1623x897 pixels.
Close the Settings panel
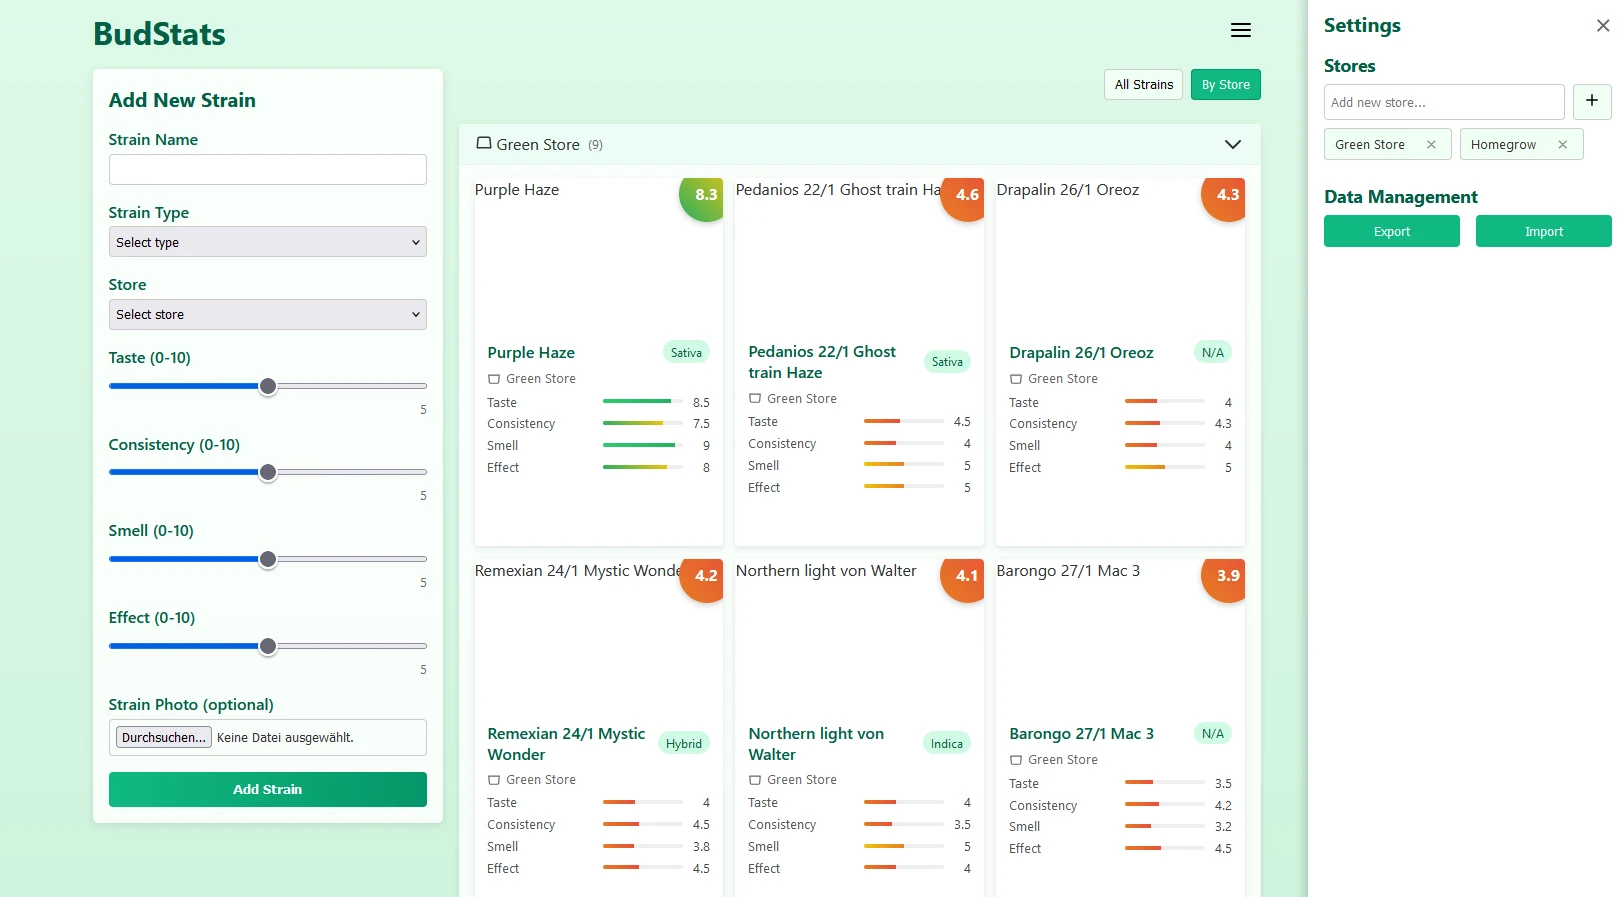[x=1603, y=26]
